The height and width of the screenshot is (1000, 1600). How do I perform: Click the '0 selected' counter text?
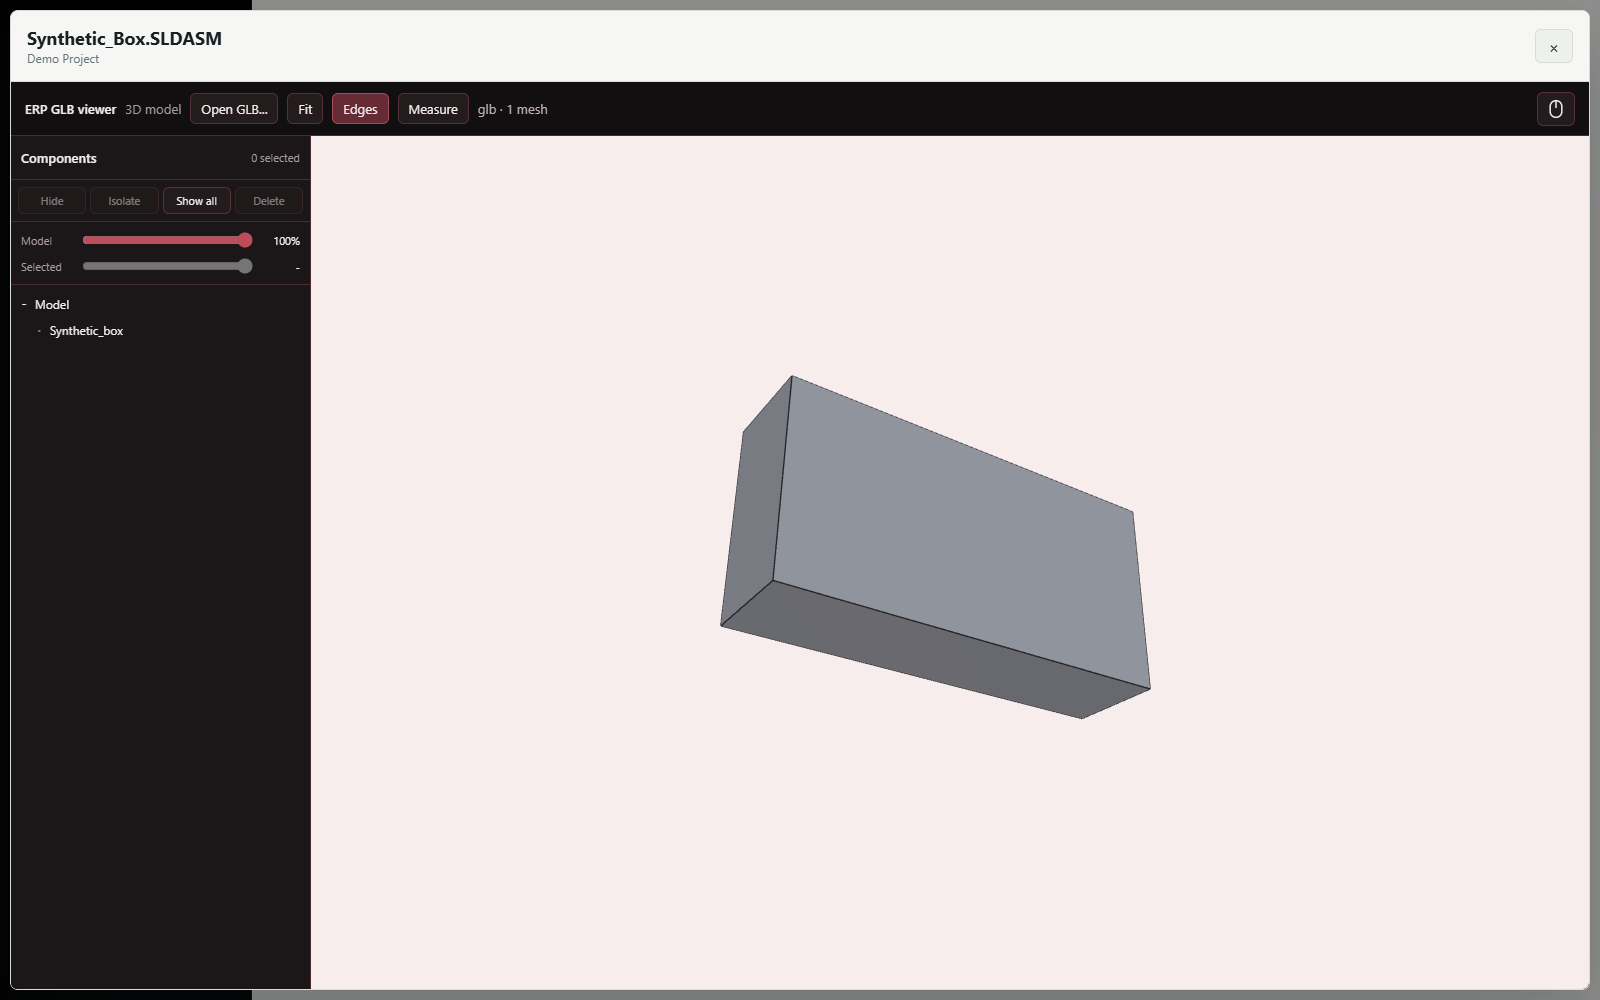click(x=275, y=158)
